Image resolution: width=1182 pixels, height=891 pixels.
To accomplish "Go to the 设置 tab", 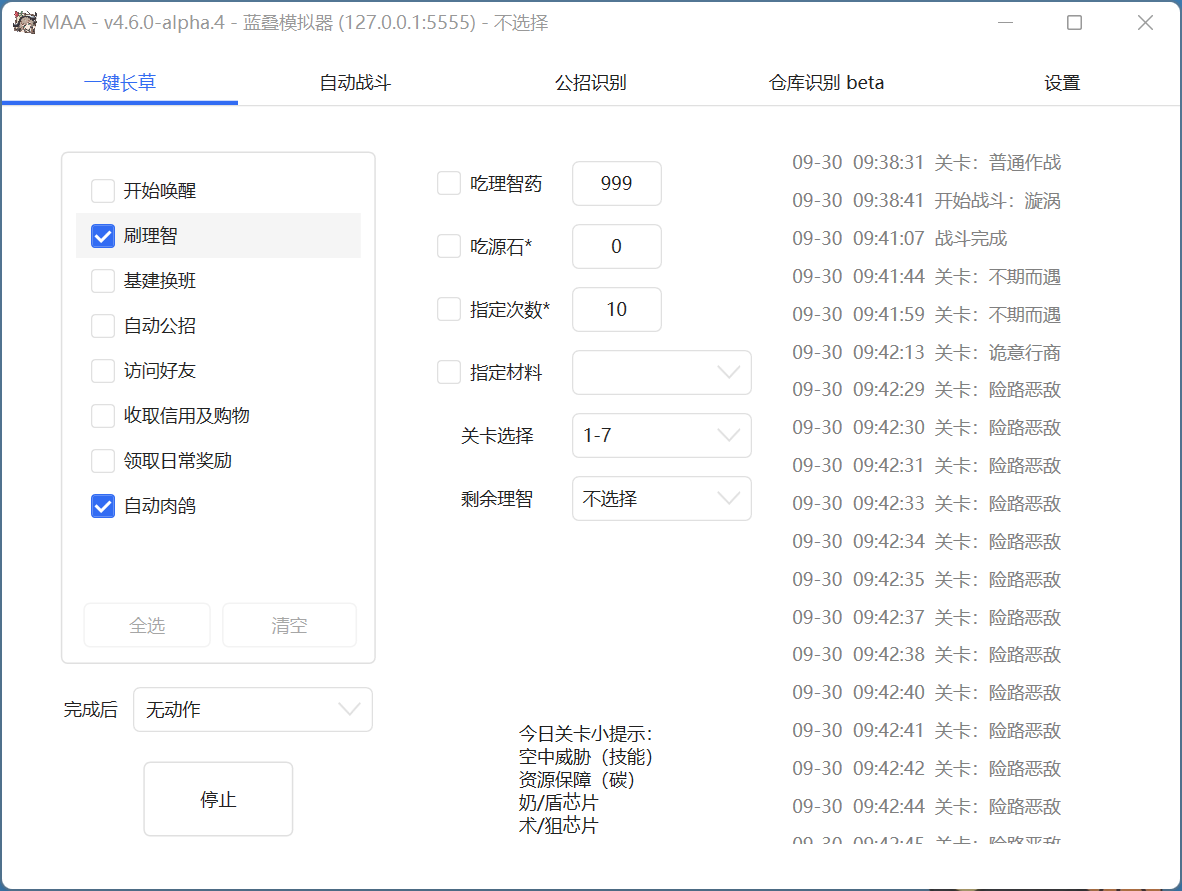I will click(1060, 82).
